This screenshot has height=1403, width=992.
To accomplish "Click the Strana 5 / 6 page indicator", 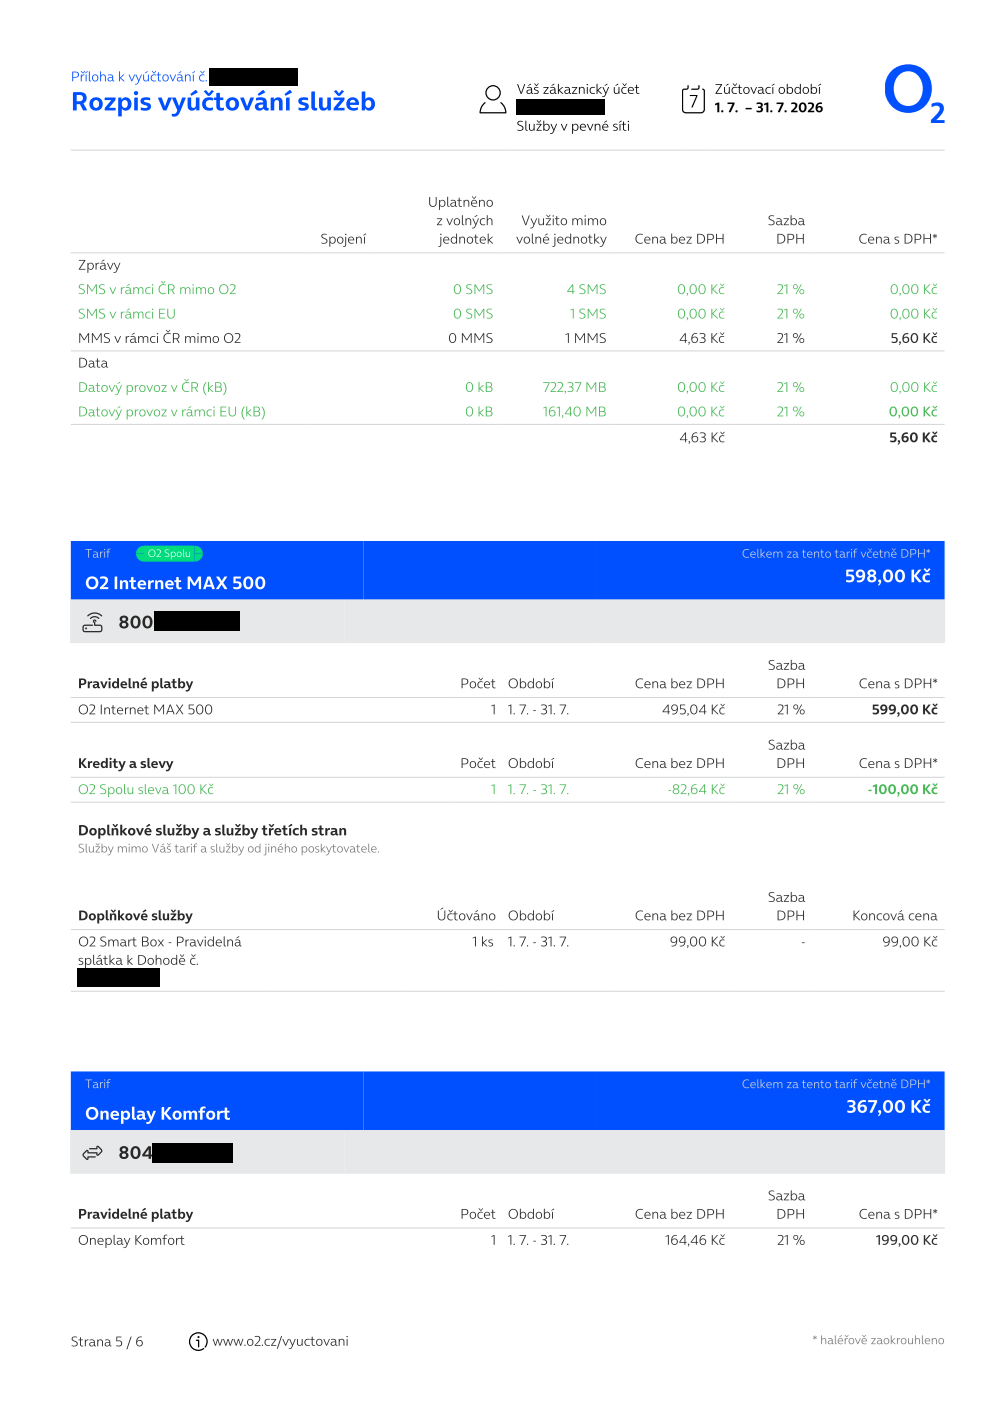I will click(107, 1341).
